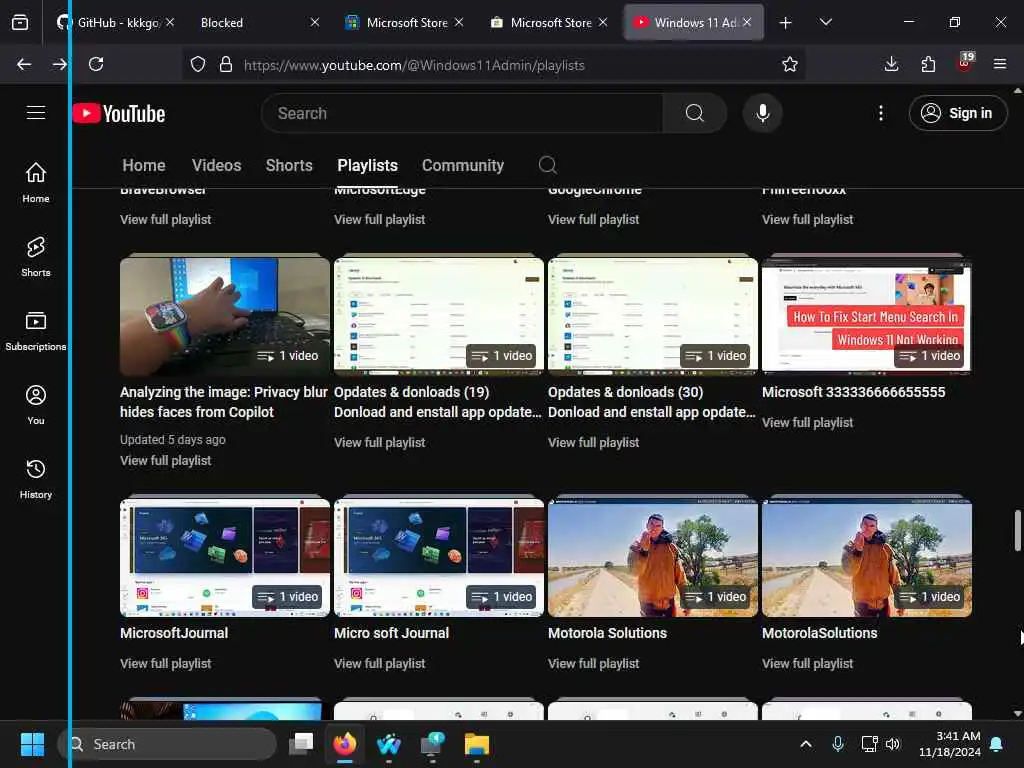Switch to the channel Shorts tab

[289, 165]
